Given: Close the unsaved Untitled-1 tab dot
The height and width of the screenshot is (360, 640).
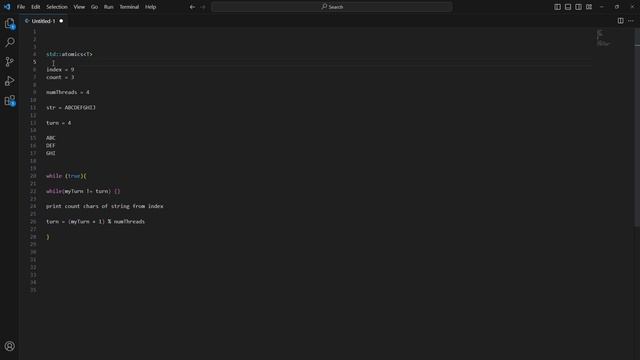Looking at the screenshot, I should (61, 21).
